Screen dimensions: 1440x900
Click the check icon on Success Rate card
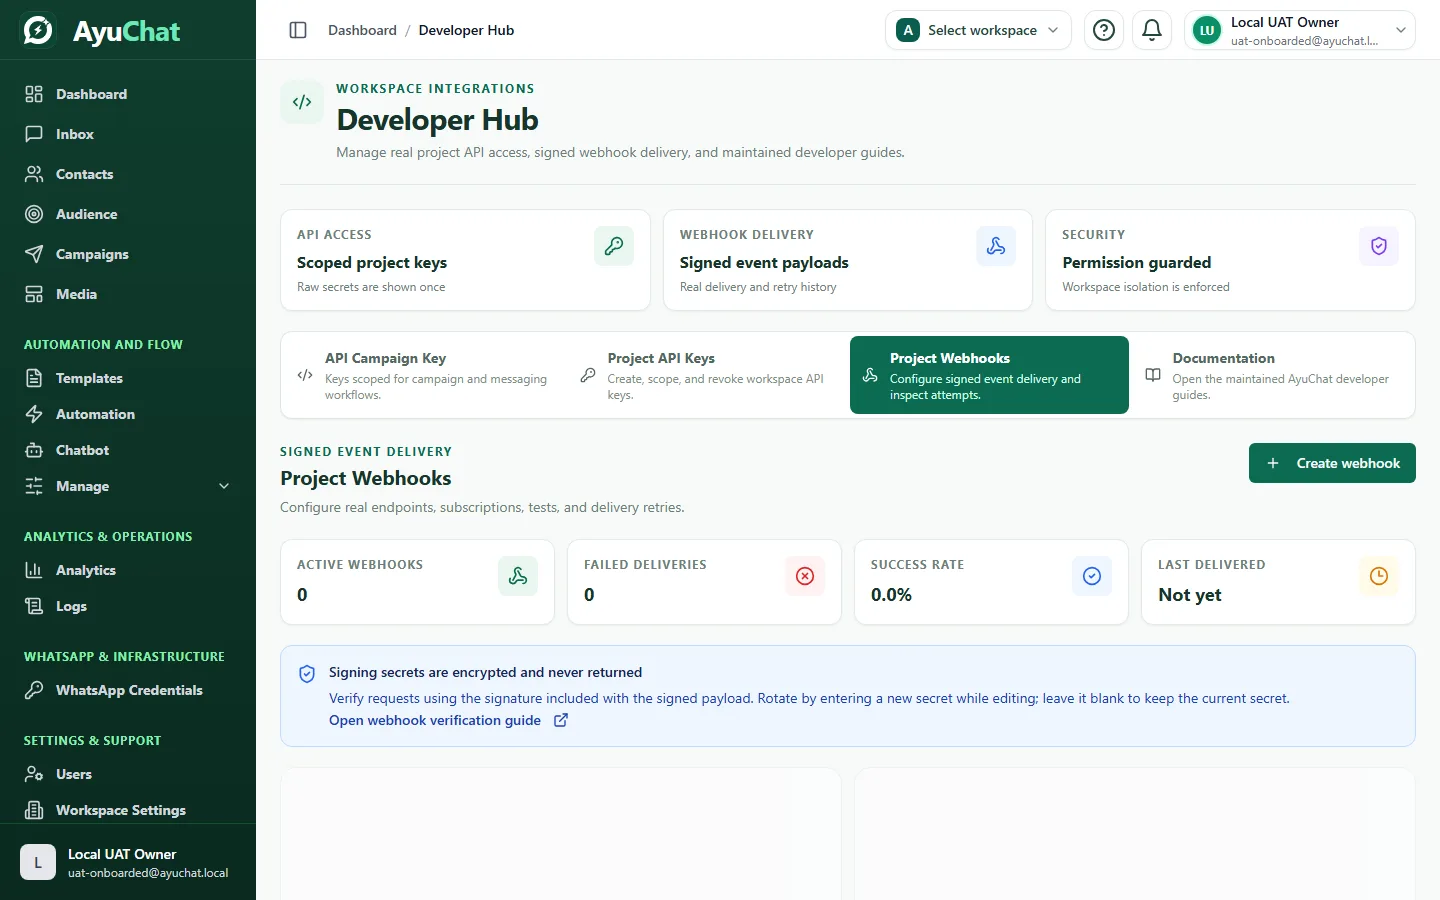[x=1092, y=576]
